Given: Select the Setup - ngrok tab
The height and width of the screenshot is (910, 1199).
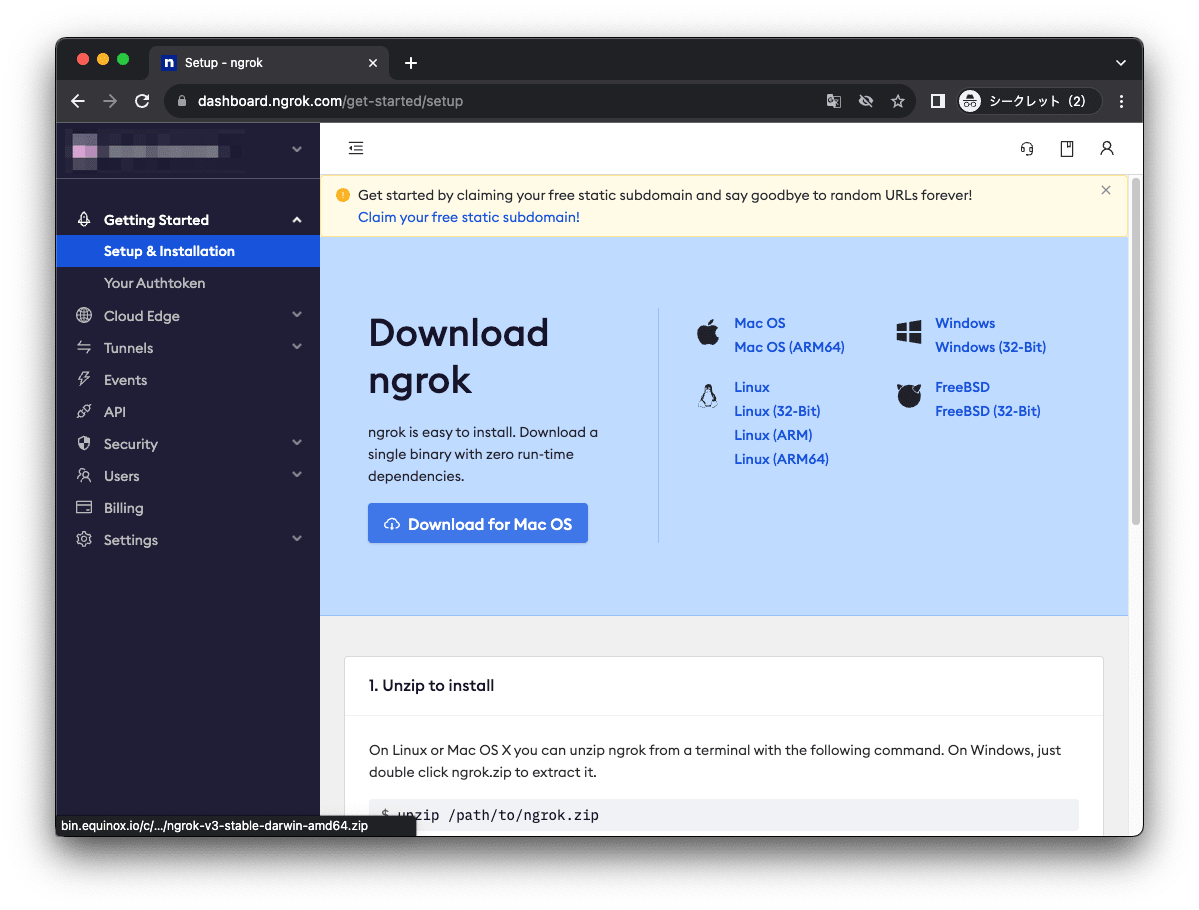Looking at the screenshot, I should click(268, 63).
